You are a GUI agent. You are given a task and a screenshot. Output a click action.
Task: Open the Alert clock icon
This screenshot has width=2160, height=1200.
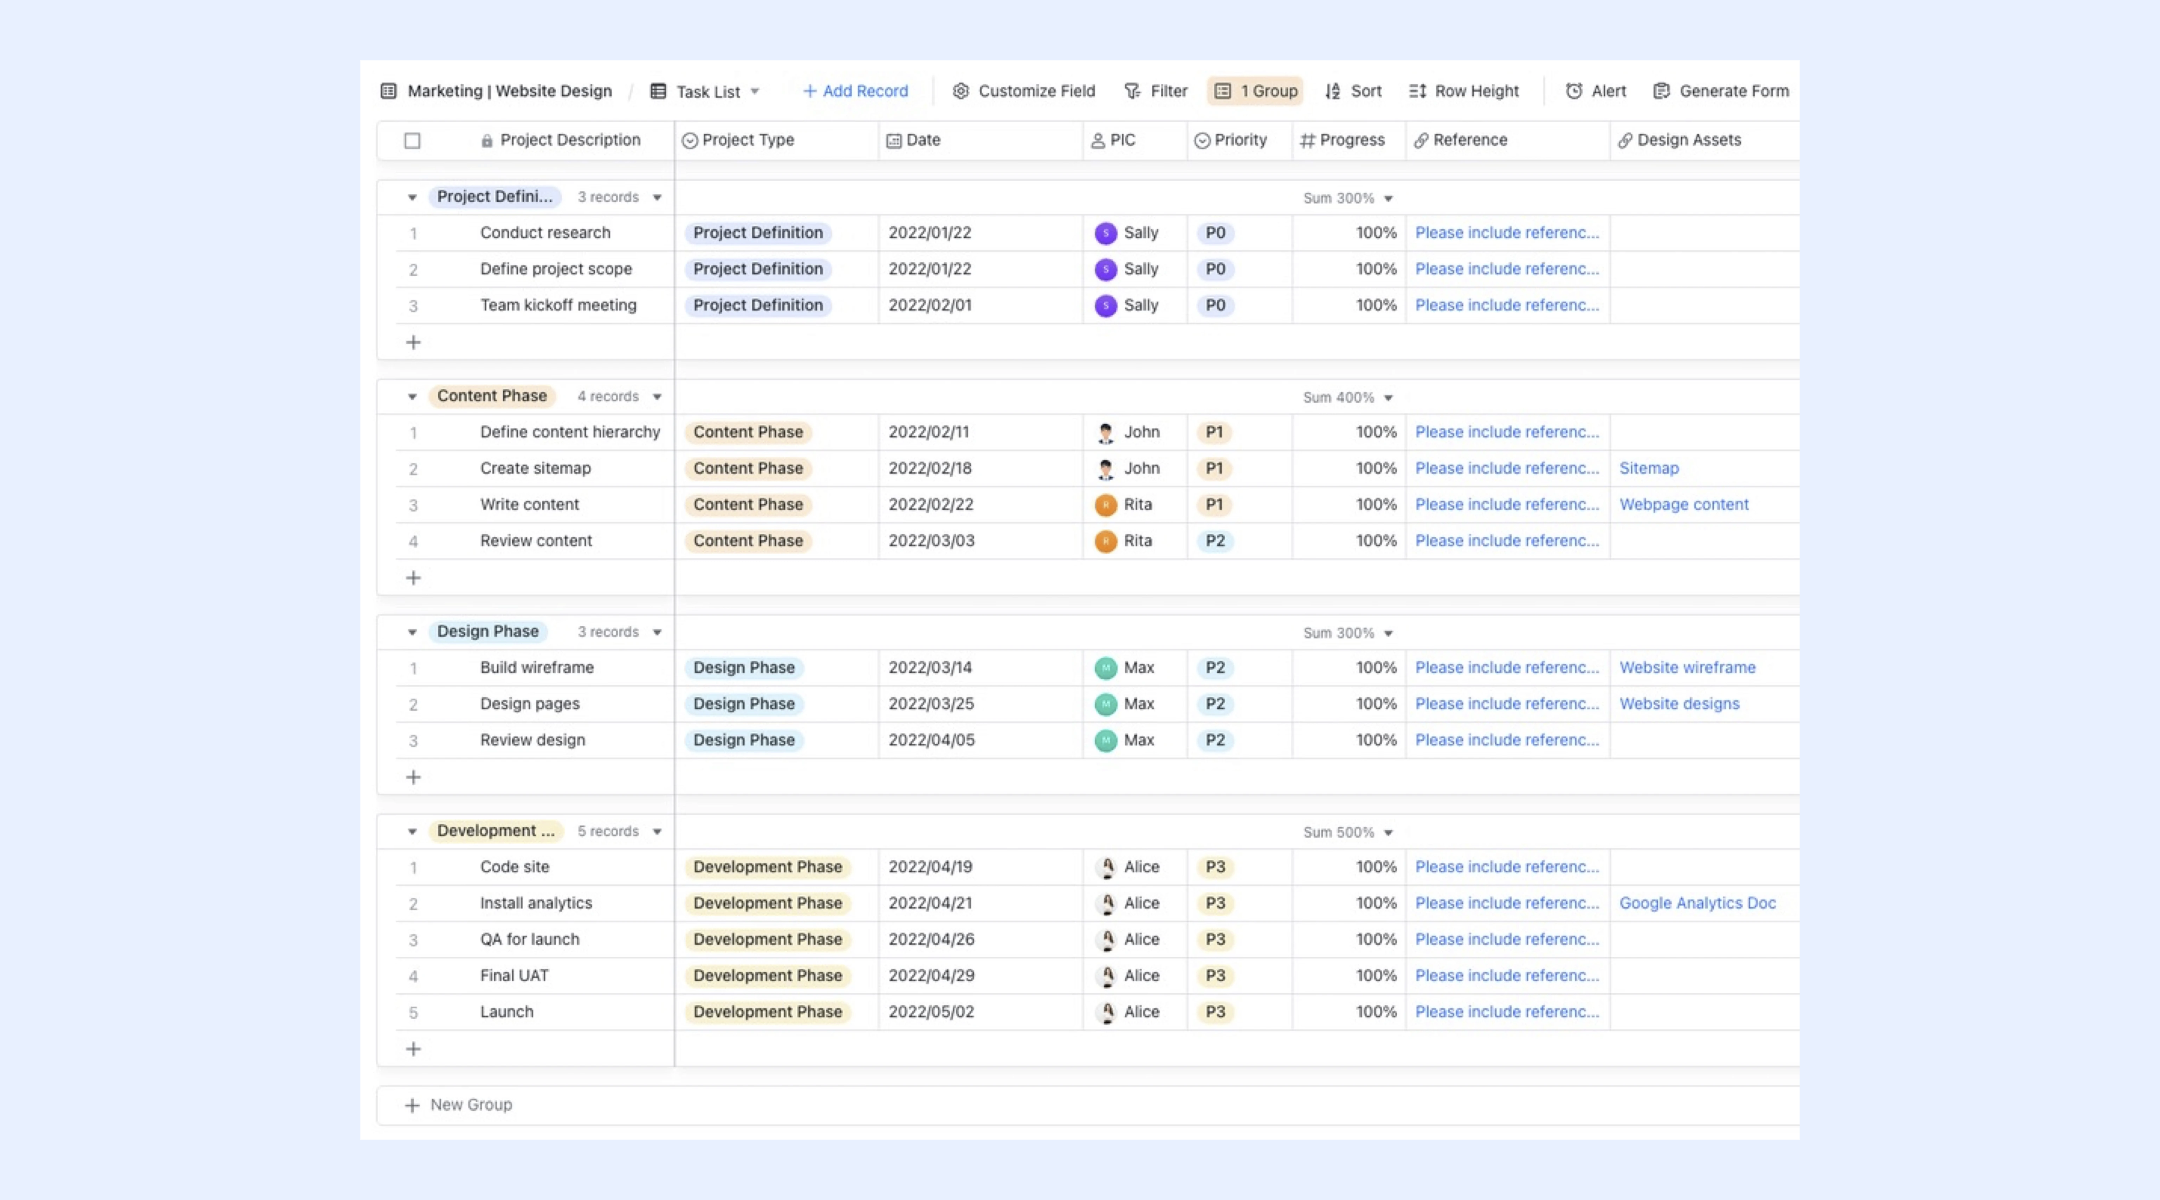(x=1574, y=91)
